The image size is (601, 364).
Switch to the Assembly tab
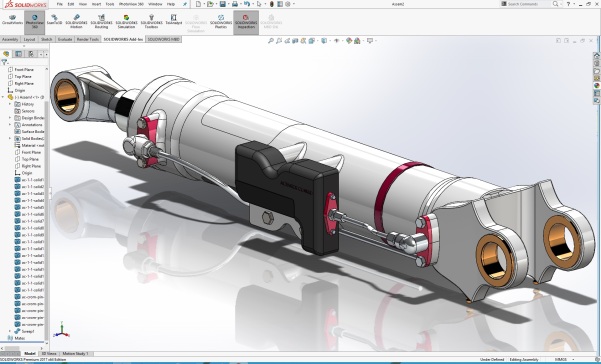pyautogui.click(x=10, y=39)
